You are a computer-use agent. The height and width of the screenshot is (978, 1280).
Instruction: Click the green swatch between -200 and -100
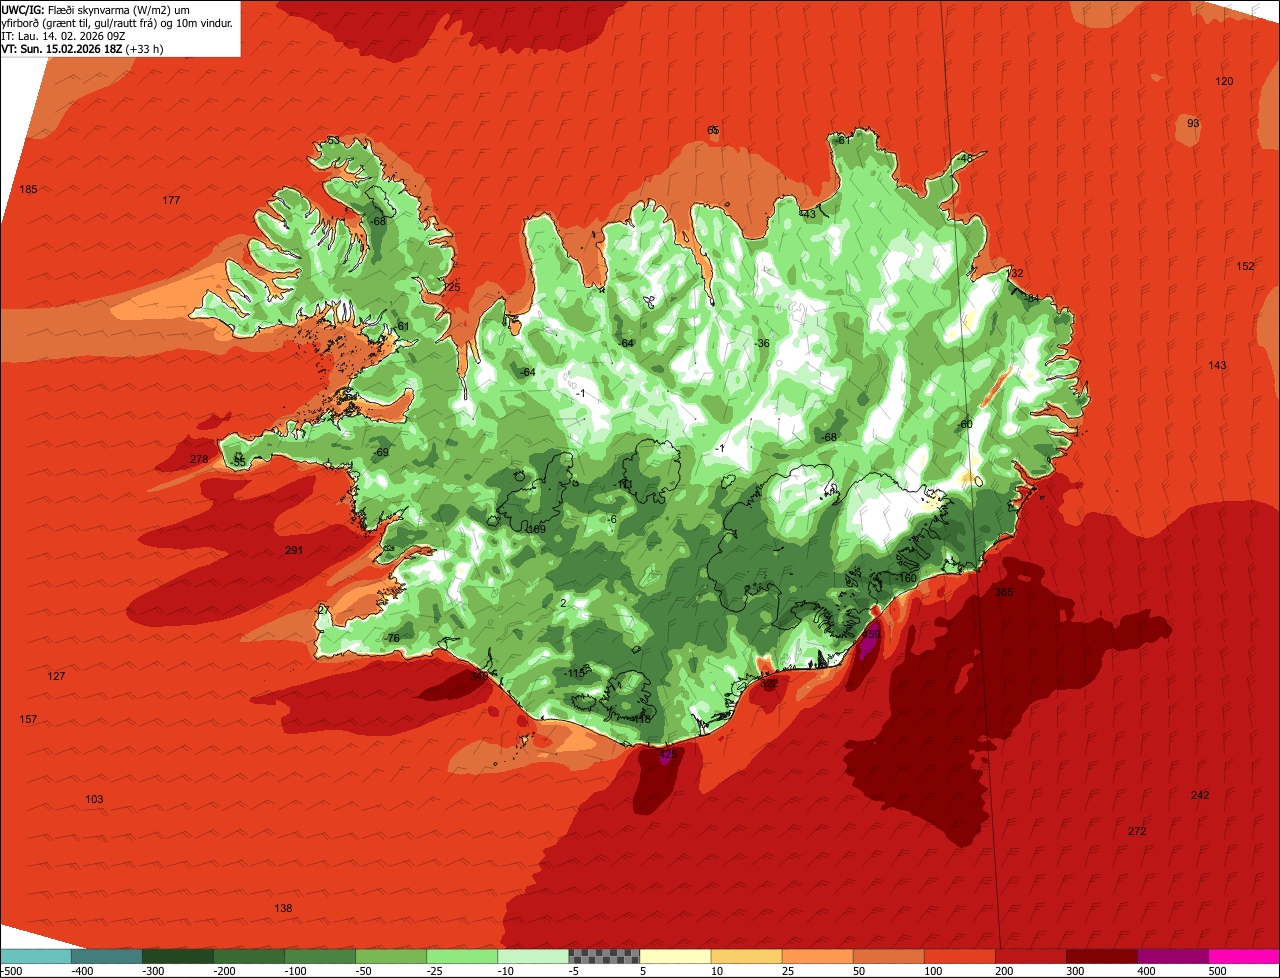pyautogui.click(x=249, y=956)
